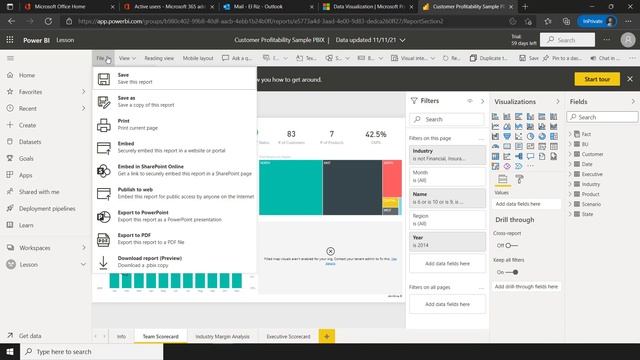The height and width of the screenshot is (360, 640).
Task: Click Mobile layout button
Action: (198, 58)
